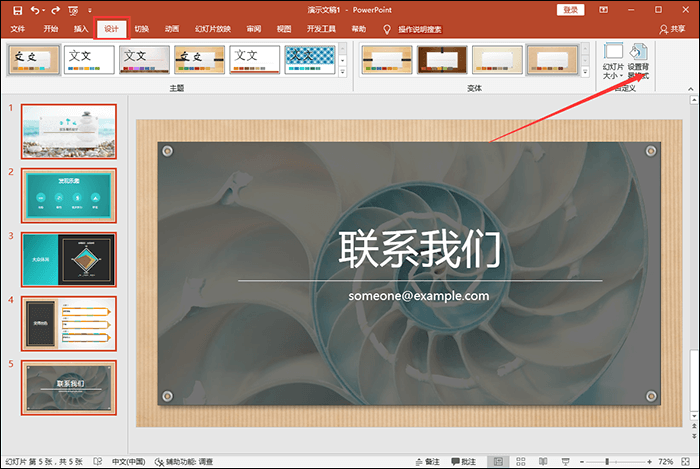
Task: Switch to the 切换 tab
Action: pos(142,29)
